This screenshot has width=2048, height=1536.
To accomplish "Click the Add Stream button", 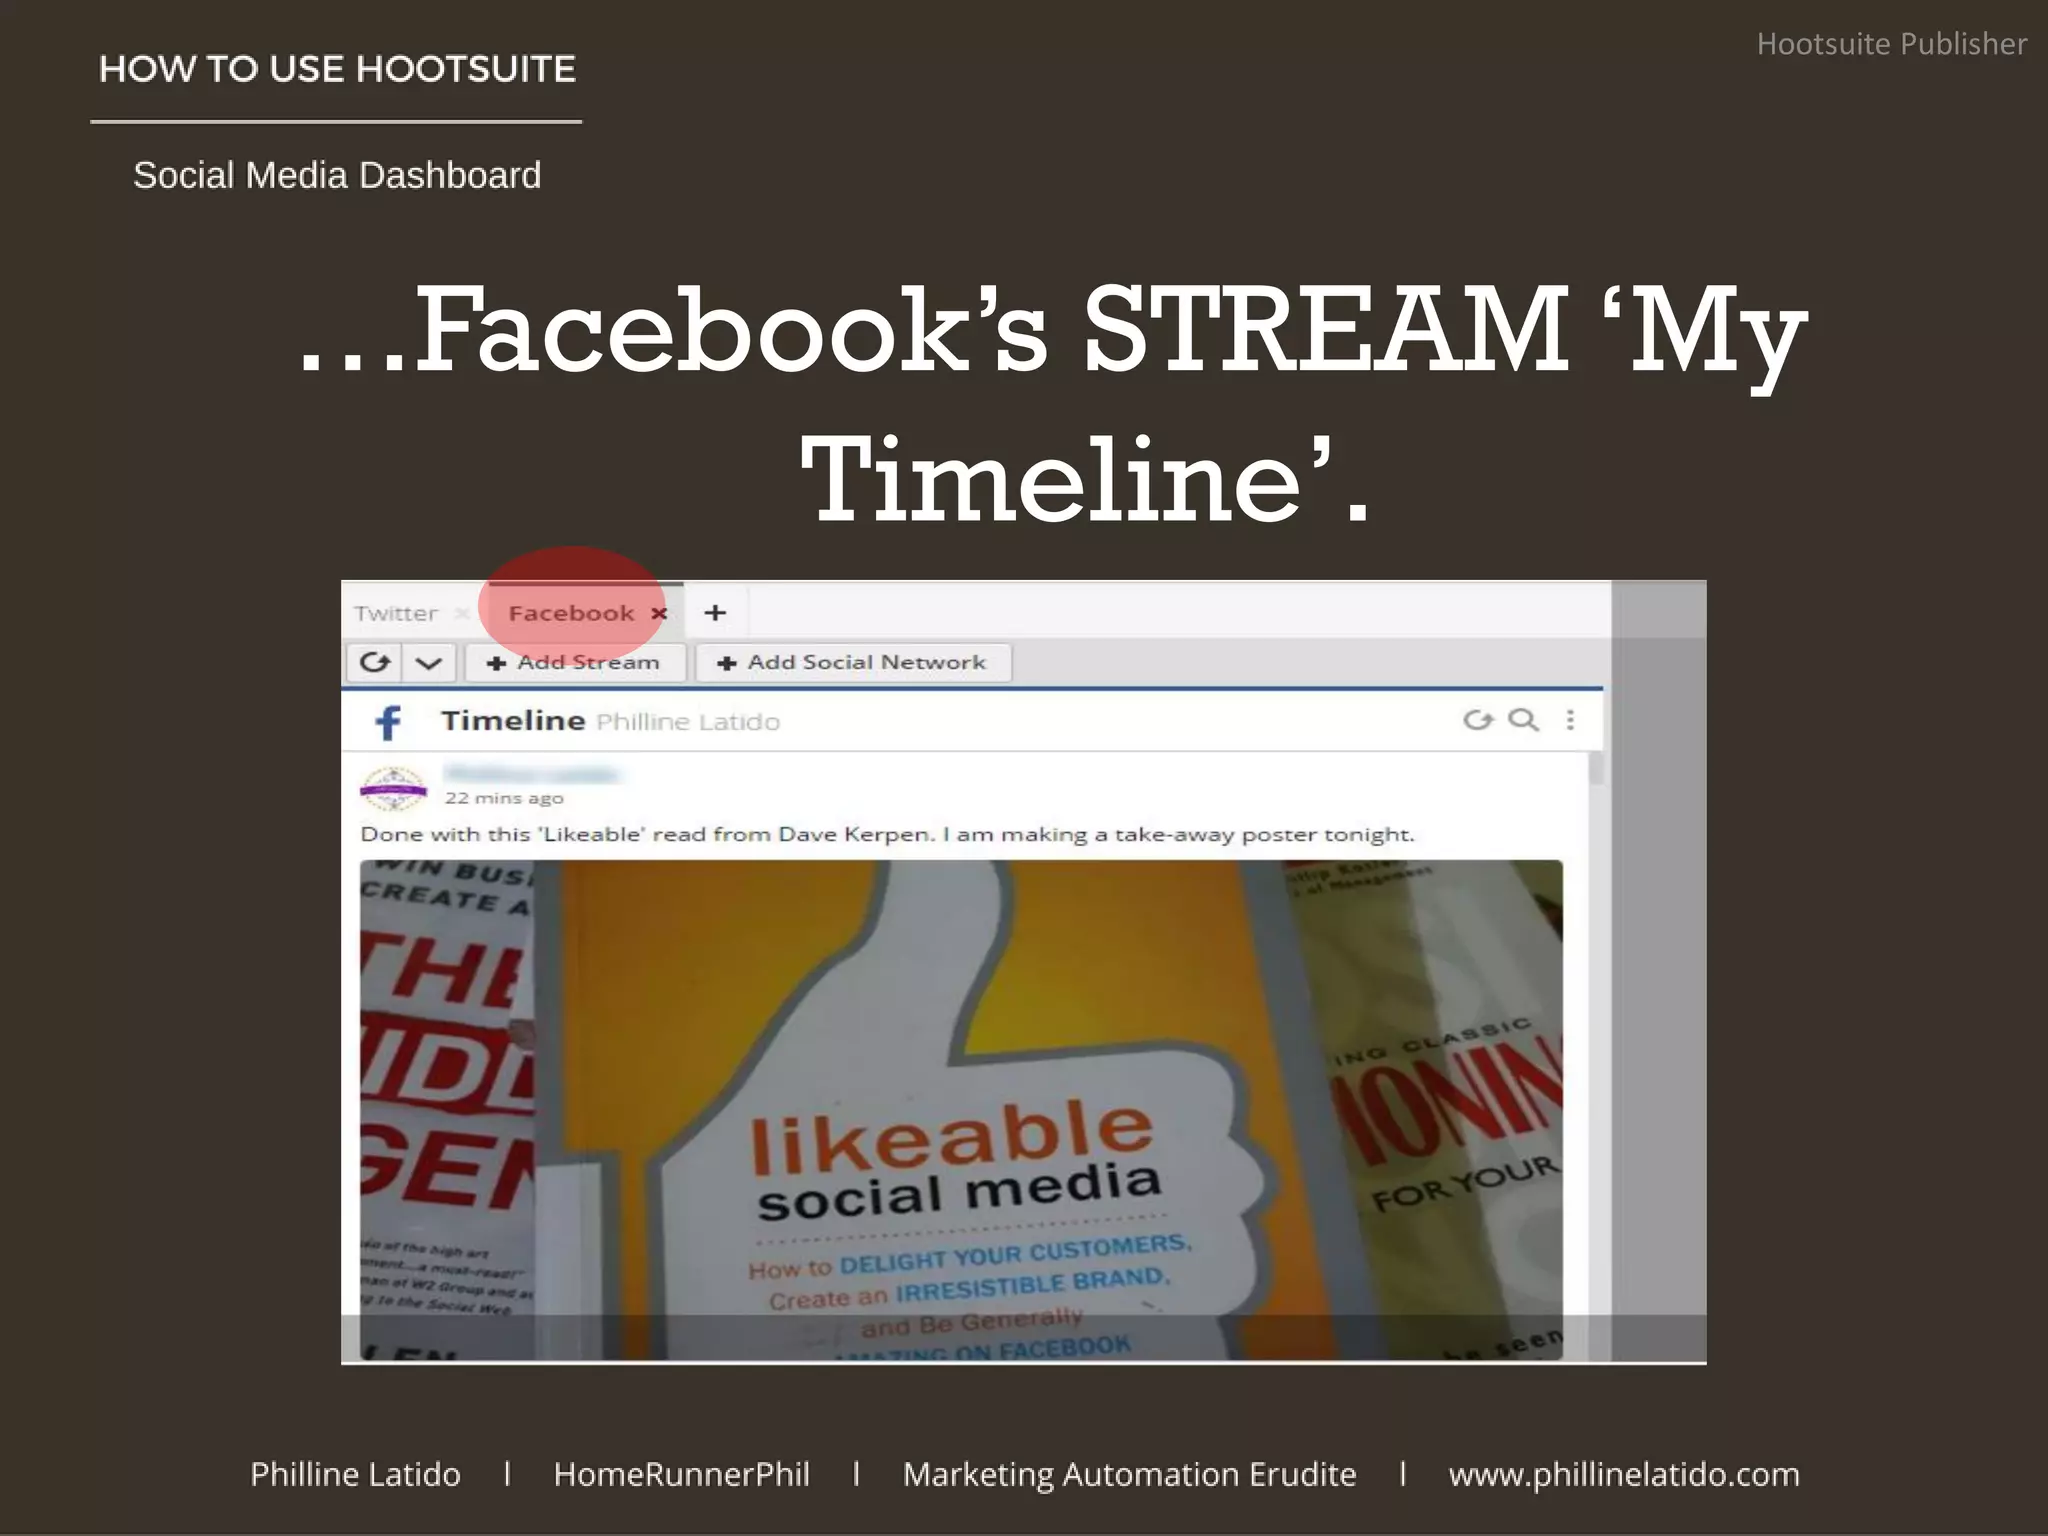I will click(x=574, y=662).
